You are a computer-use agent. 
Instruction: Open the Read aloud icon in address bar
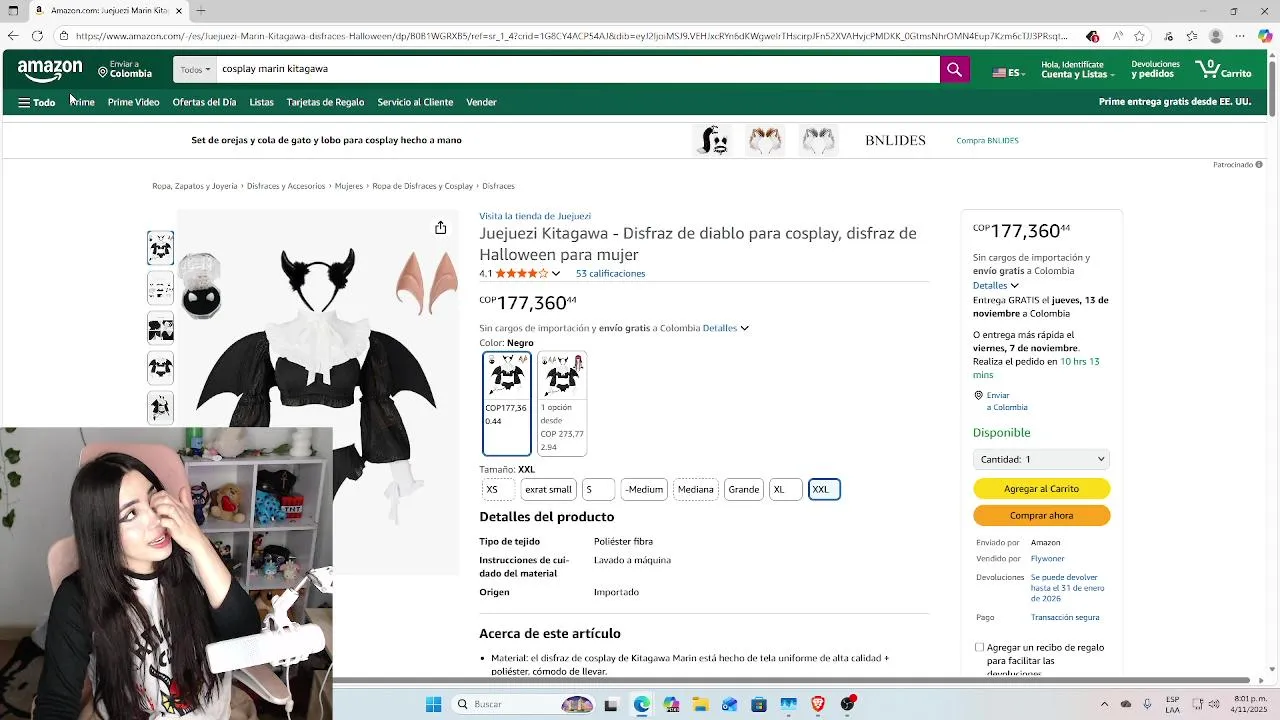[x=1117, y=36]
